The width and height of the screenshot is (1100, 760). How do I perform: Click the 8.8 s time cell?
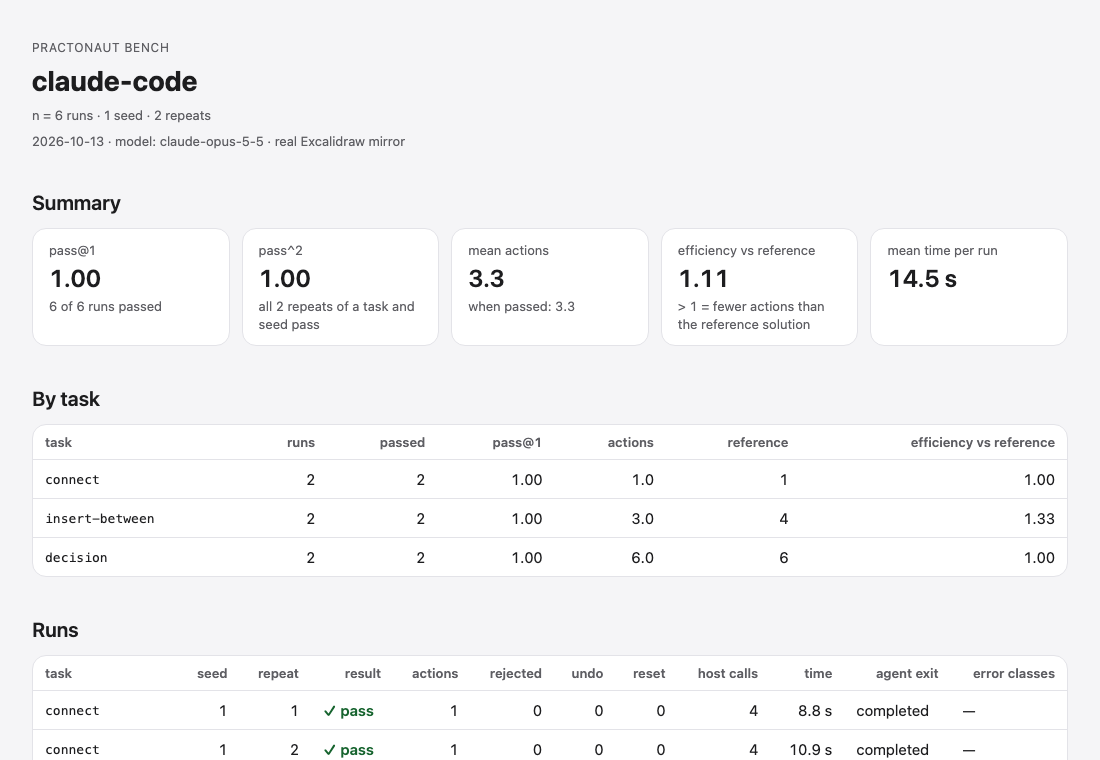point(814,711)
